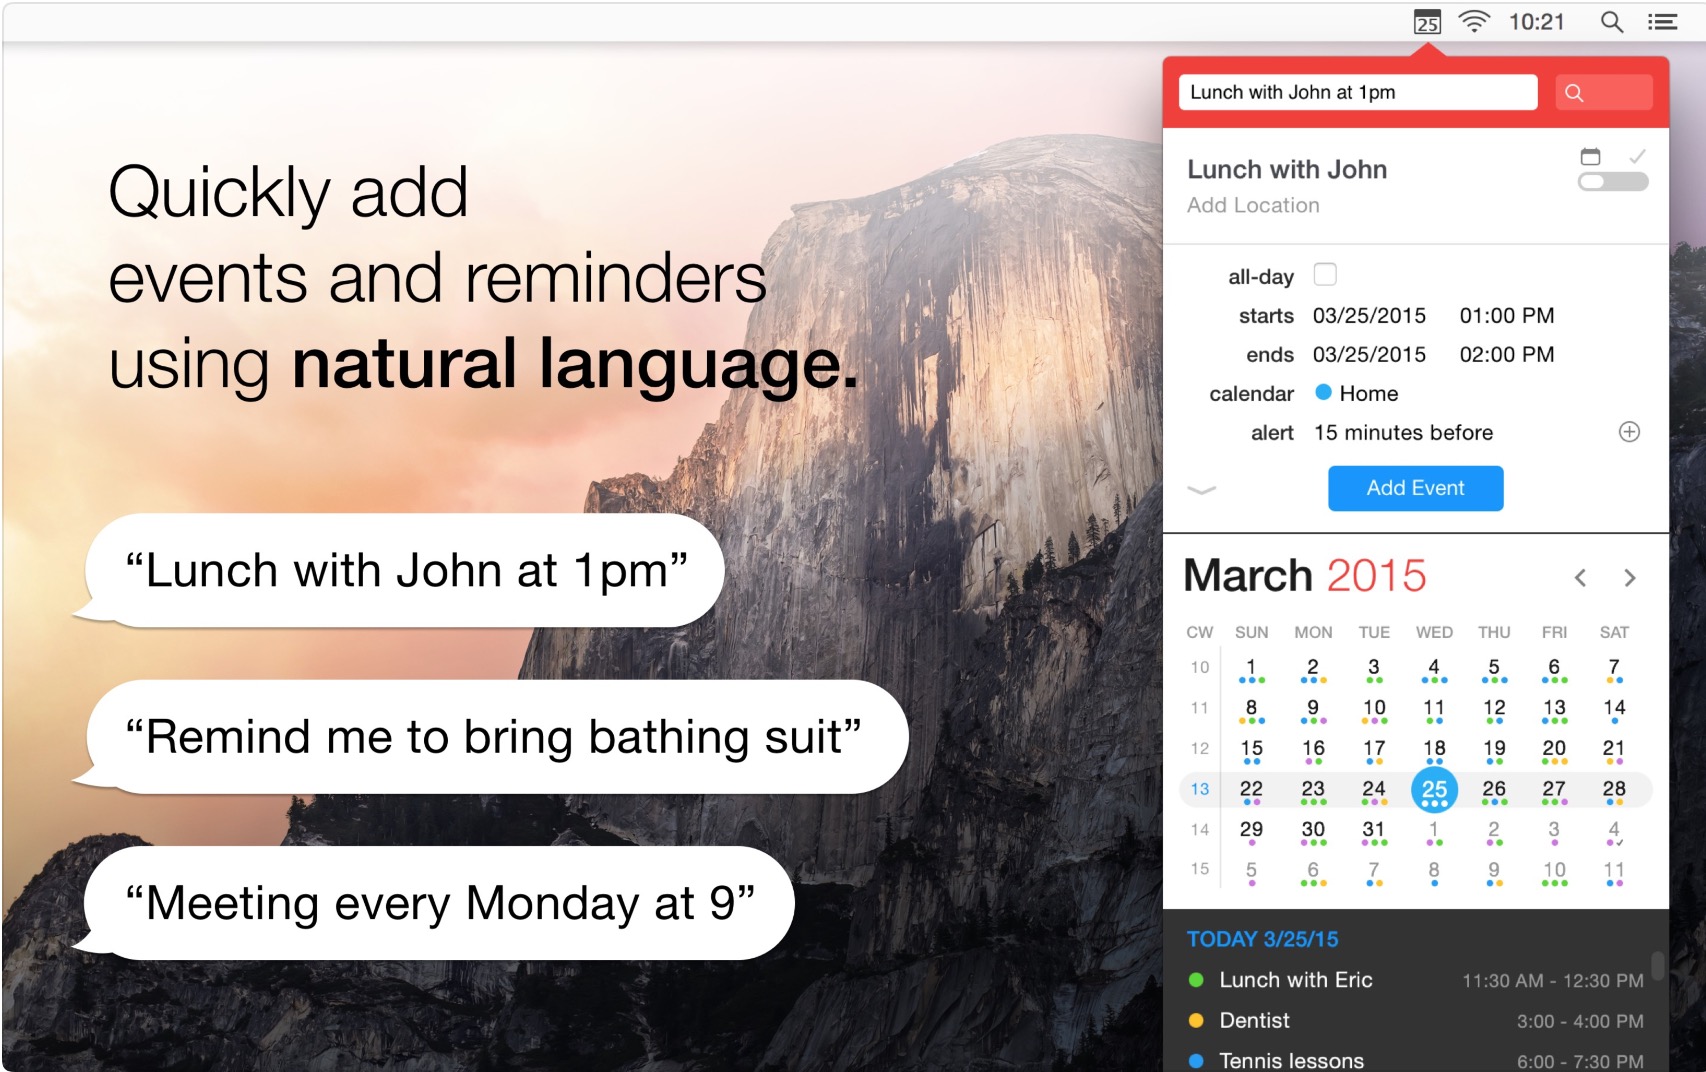Screen dimensions: 1706x1072
Task: Click the green dot beside Lunch with Eric
Action: (1196, 980)
